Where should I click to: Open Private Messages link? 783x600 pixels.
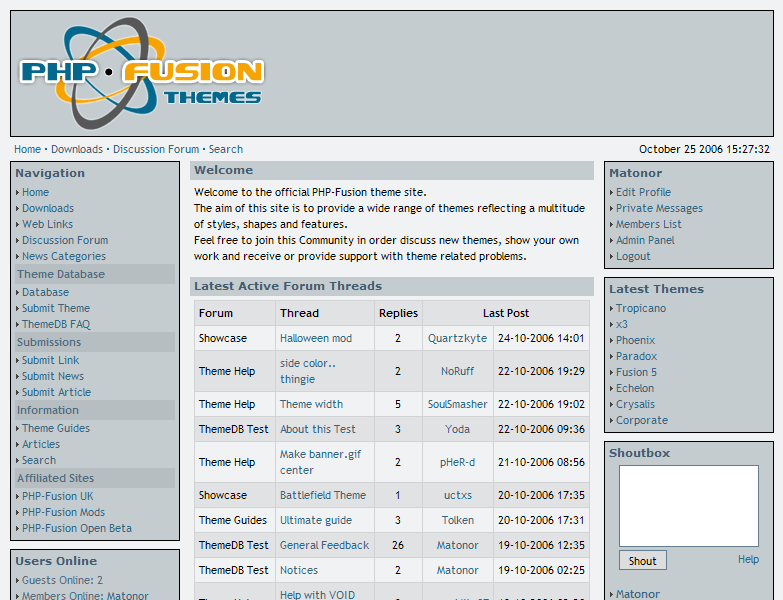pos(659,208)
